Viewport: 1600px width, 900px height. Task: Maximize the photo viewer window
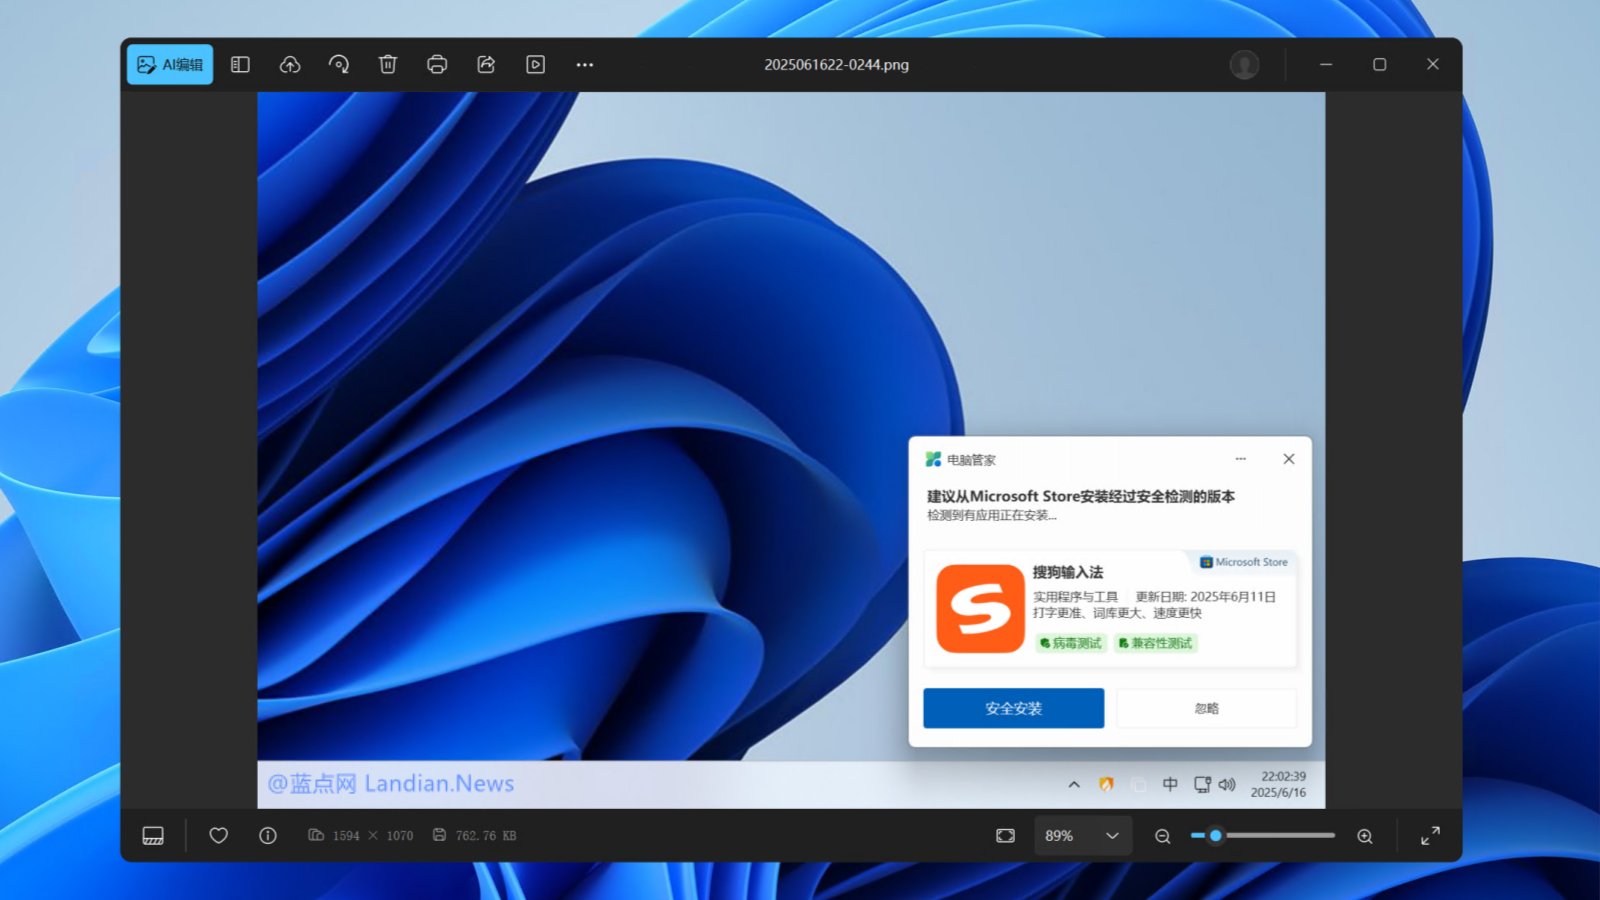pyautogui.click(x=1379, y=65)
